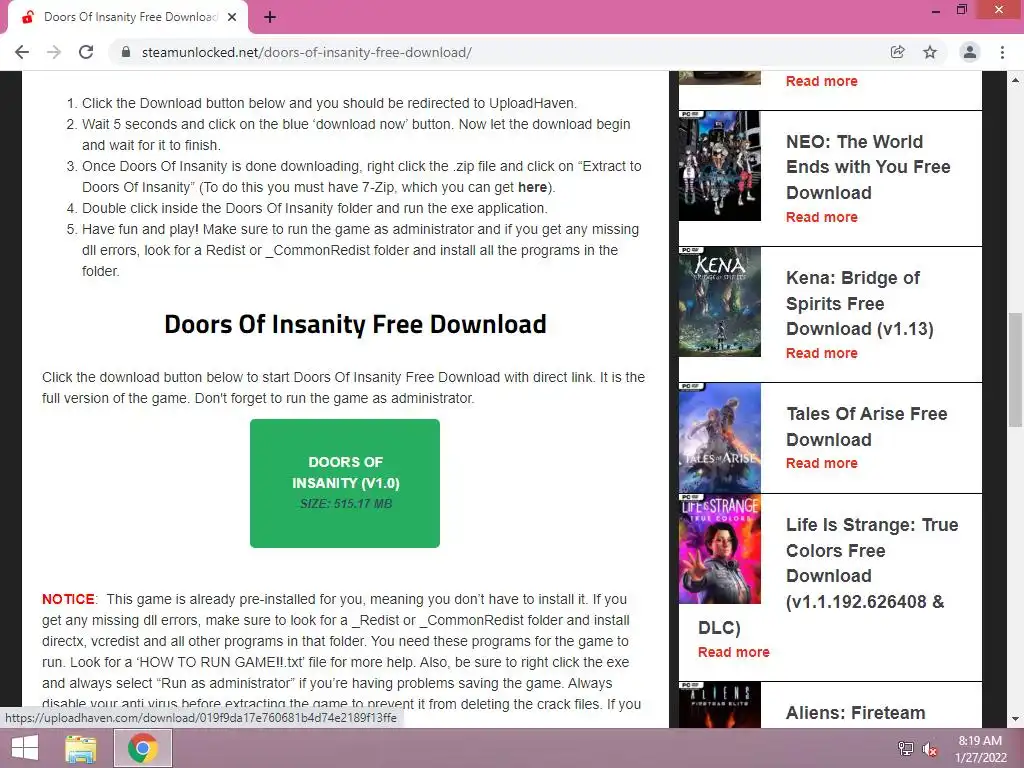Click scrollbar up arrow
This screenshot has width=1024, height=768.
(1015, 80)
